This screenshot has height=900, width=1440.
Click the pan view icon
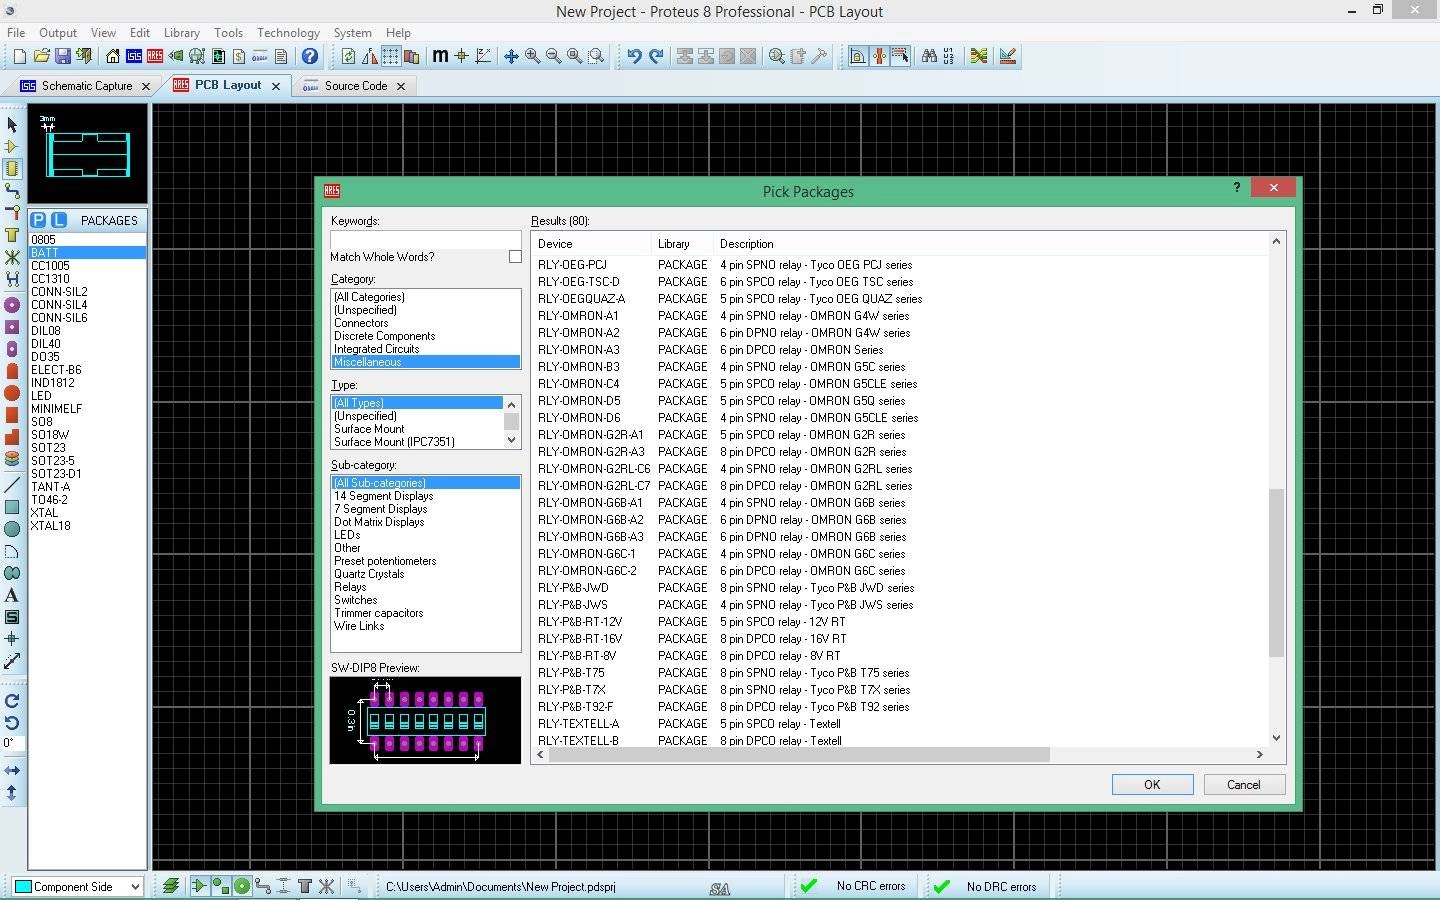(511, 56)
